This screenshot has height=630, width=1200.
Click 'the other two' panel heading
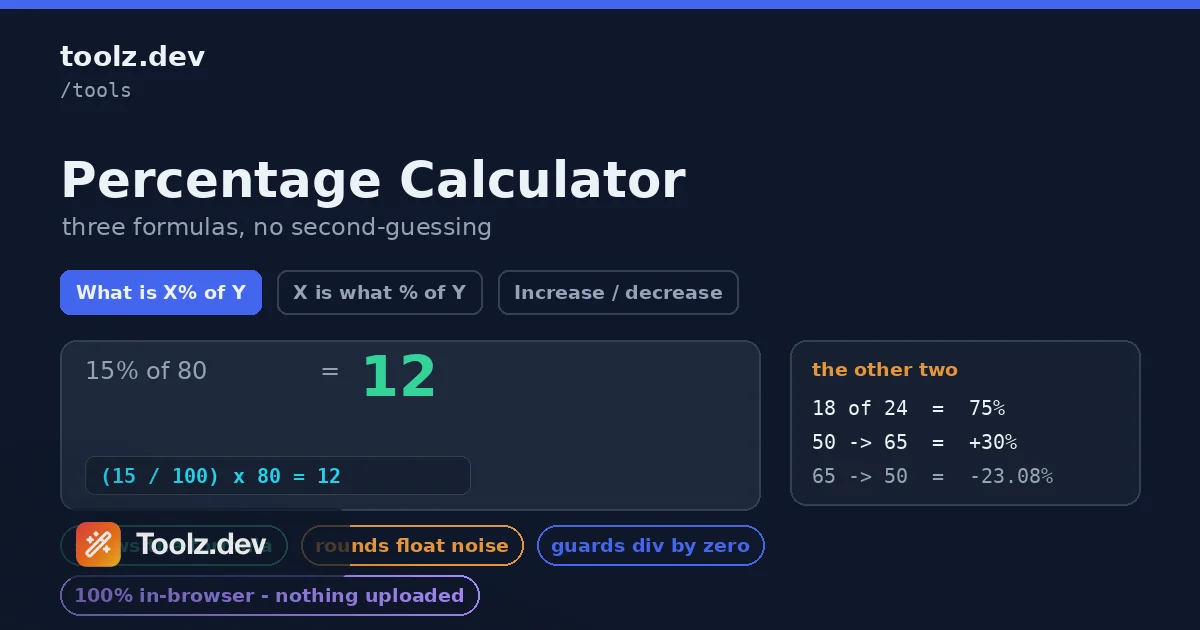pyautogui.click(x=885, y=370)
